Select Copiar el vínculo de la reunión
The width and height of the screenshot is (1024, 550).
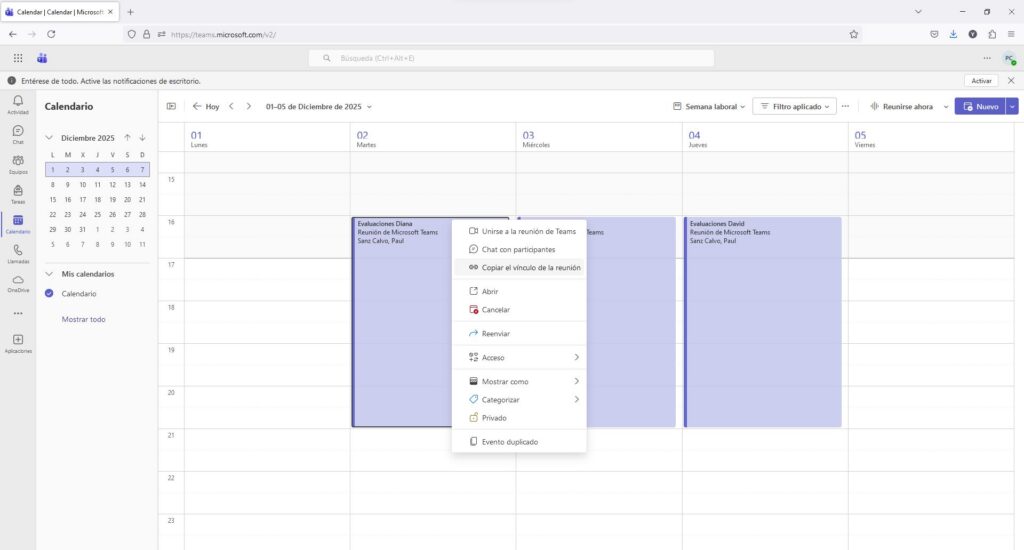coord(519,267)
